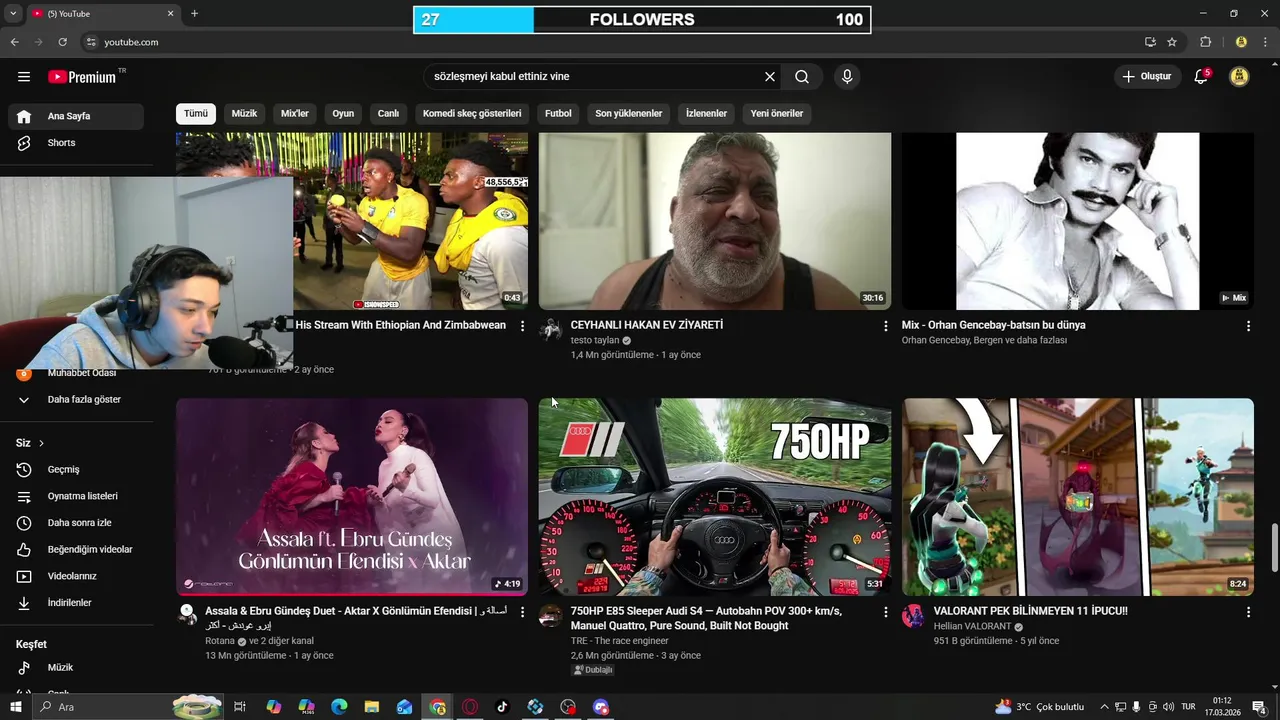The height and width of the screenshot is (720, 1280).
Task: Open the CEYHANLI HAKAN EV ZİYARETİ thumbnail
Action: (x=715, y=221)
